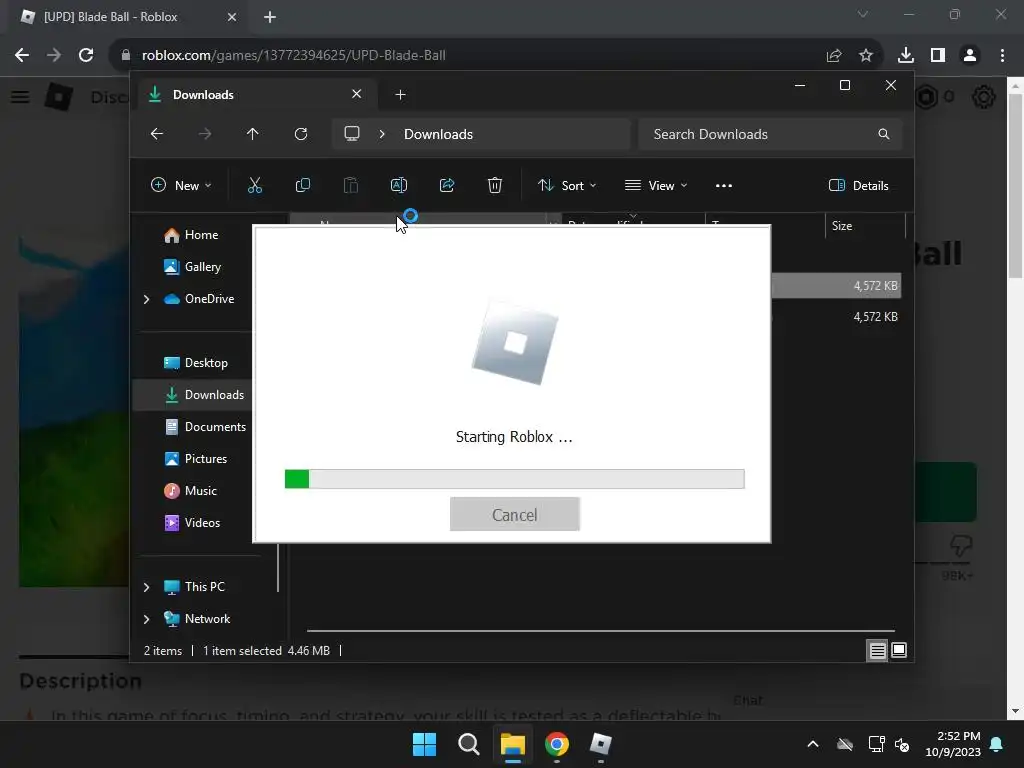The image size is (1024, 768).
Task: Click the address bar chevron before Downloads
Action: [382, 134]
